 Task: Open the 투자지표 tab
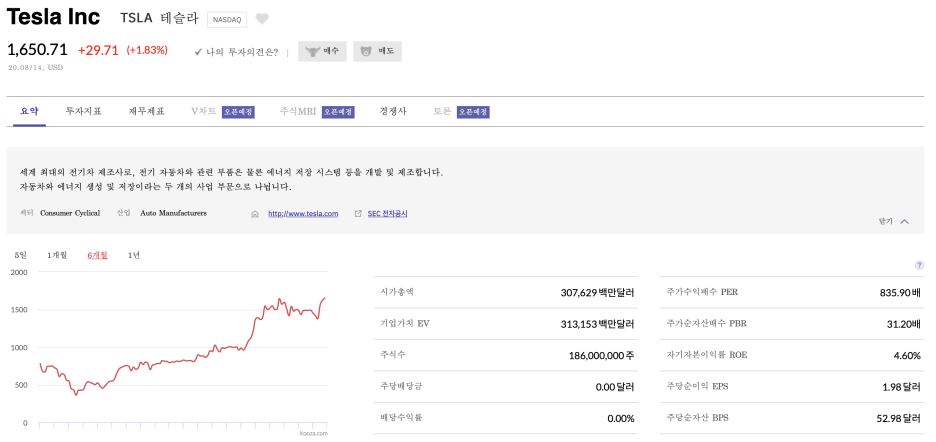pos(84,112)
